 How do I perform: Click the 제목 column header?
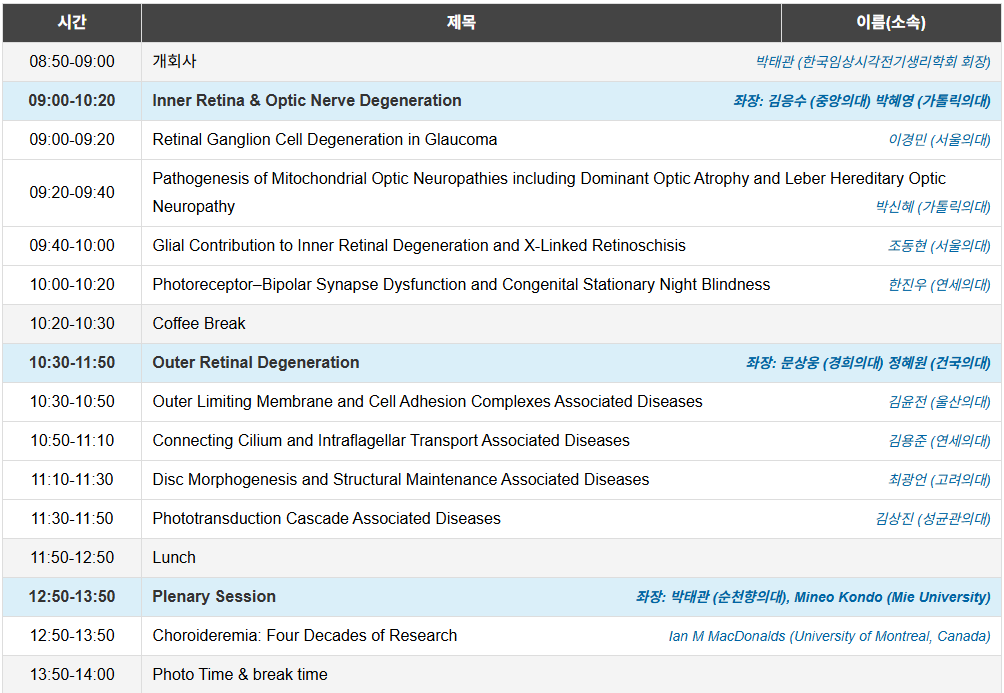coord(461,22)
